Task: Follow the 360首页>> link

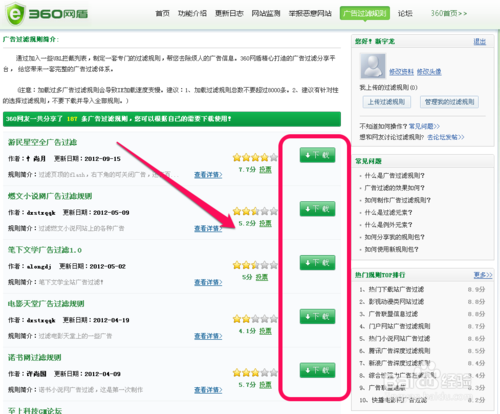Action: [x=449, y=13]
